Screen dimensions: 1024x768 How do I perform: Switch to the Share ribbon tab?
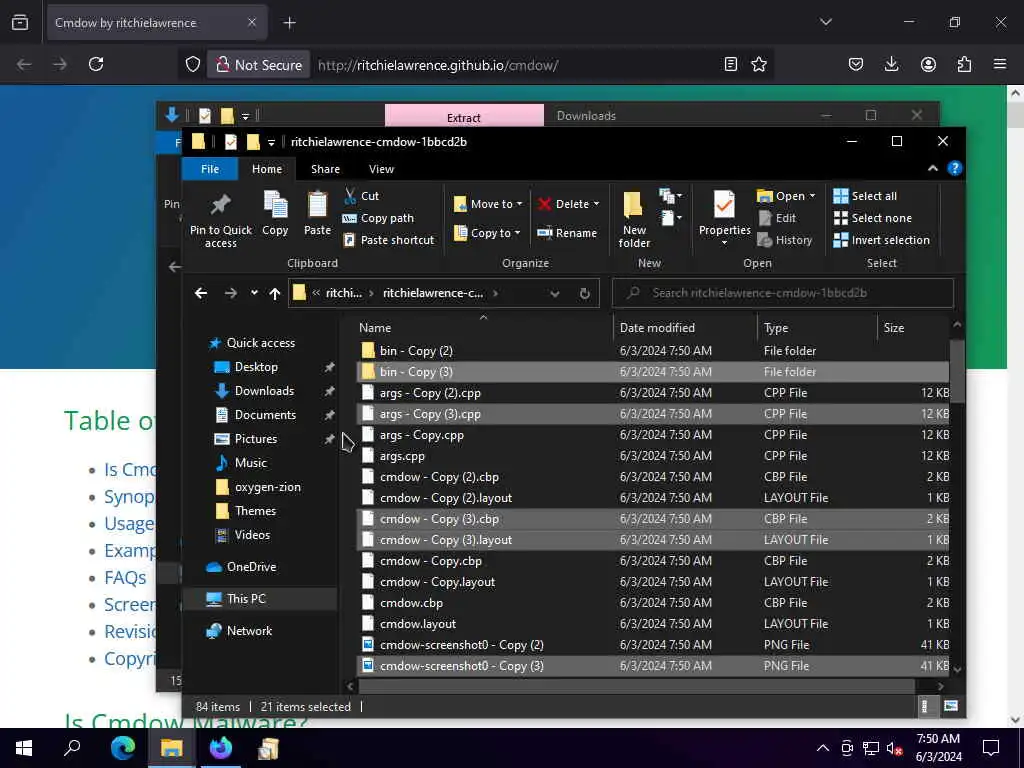[x=325, y=168]
